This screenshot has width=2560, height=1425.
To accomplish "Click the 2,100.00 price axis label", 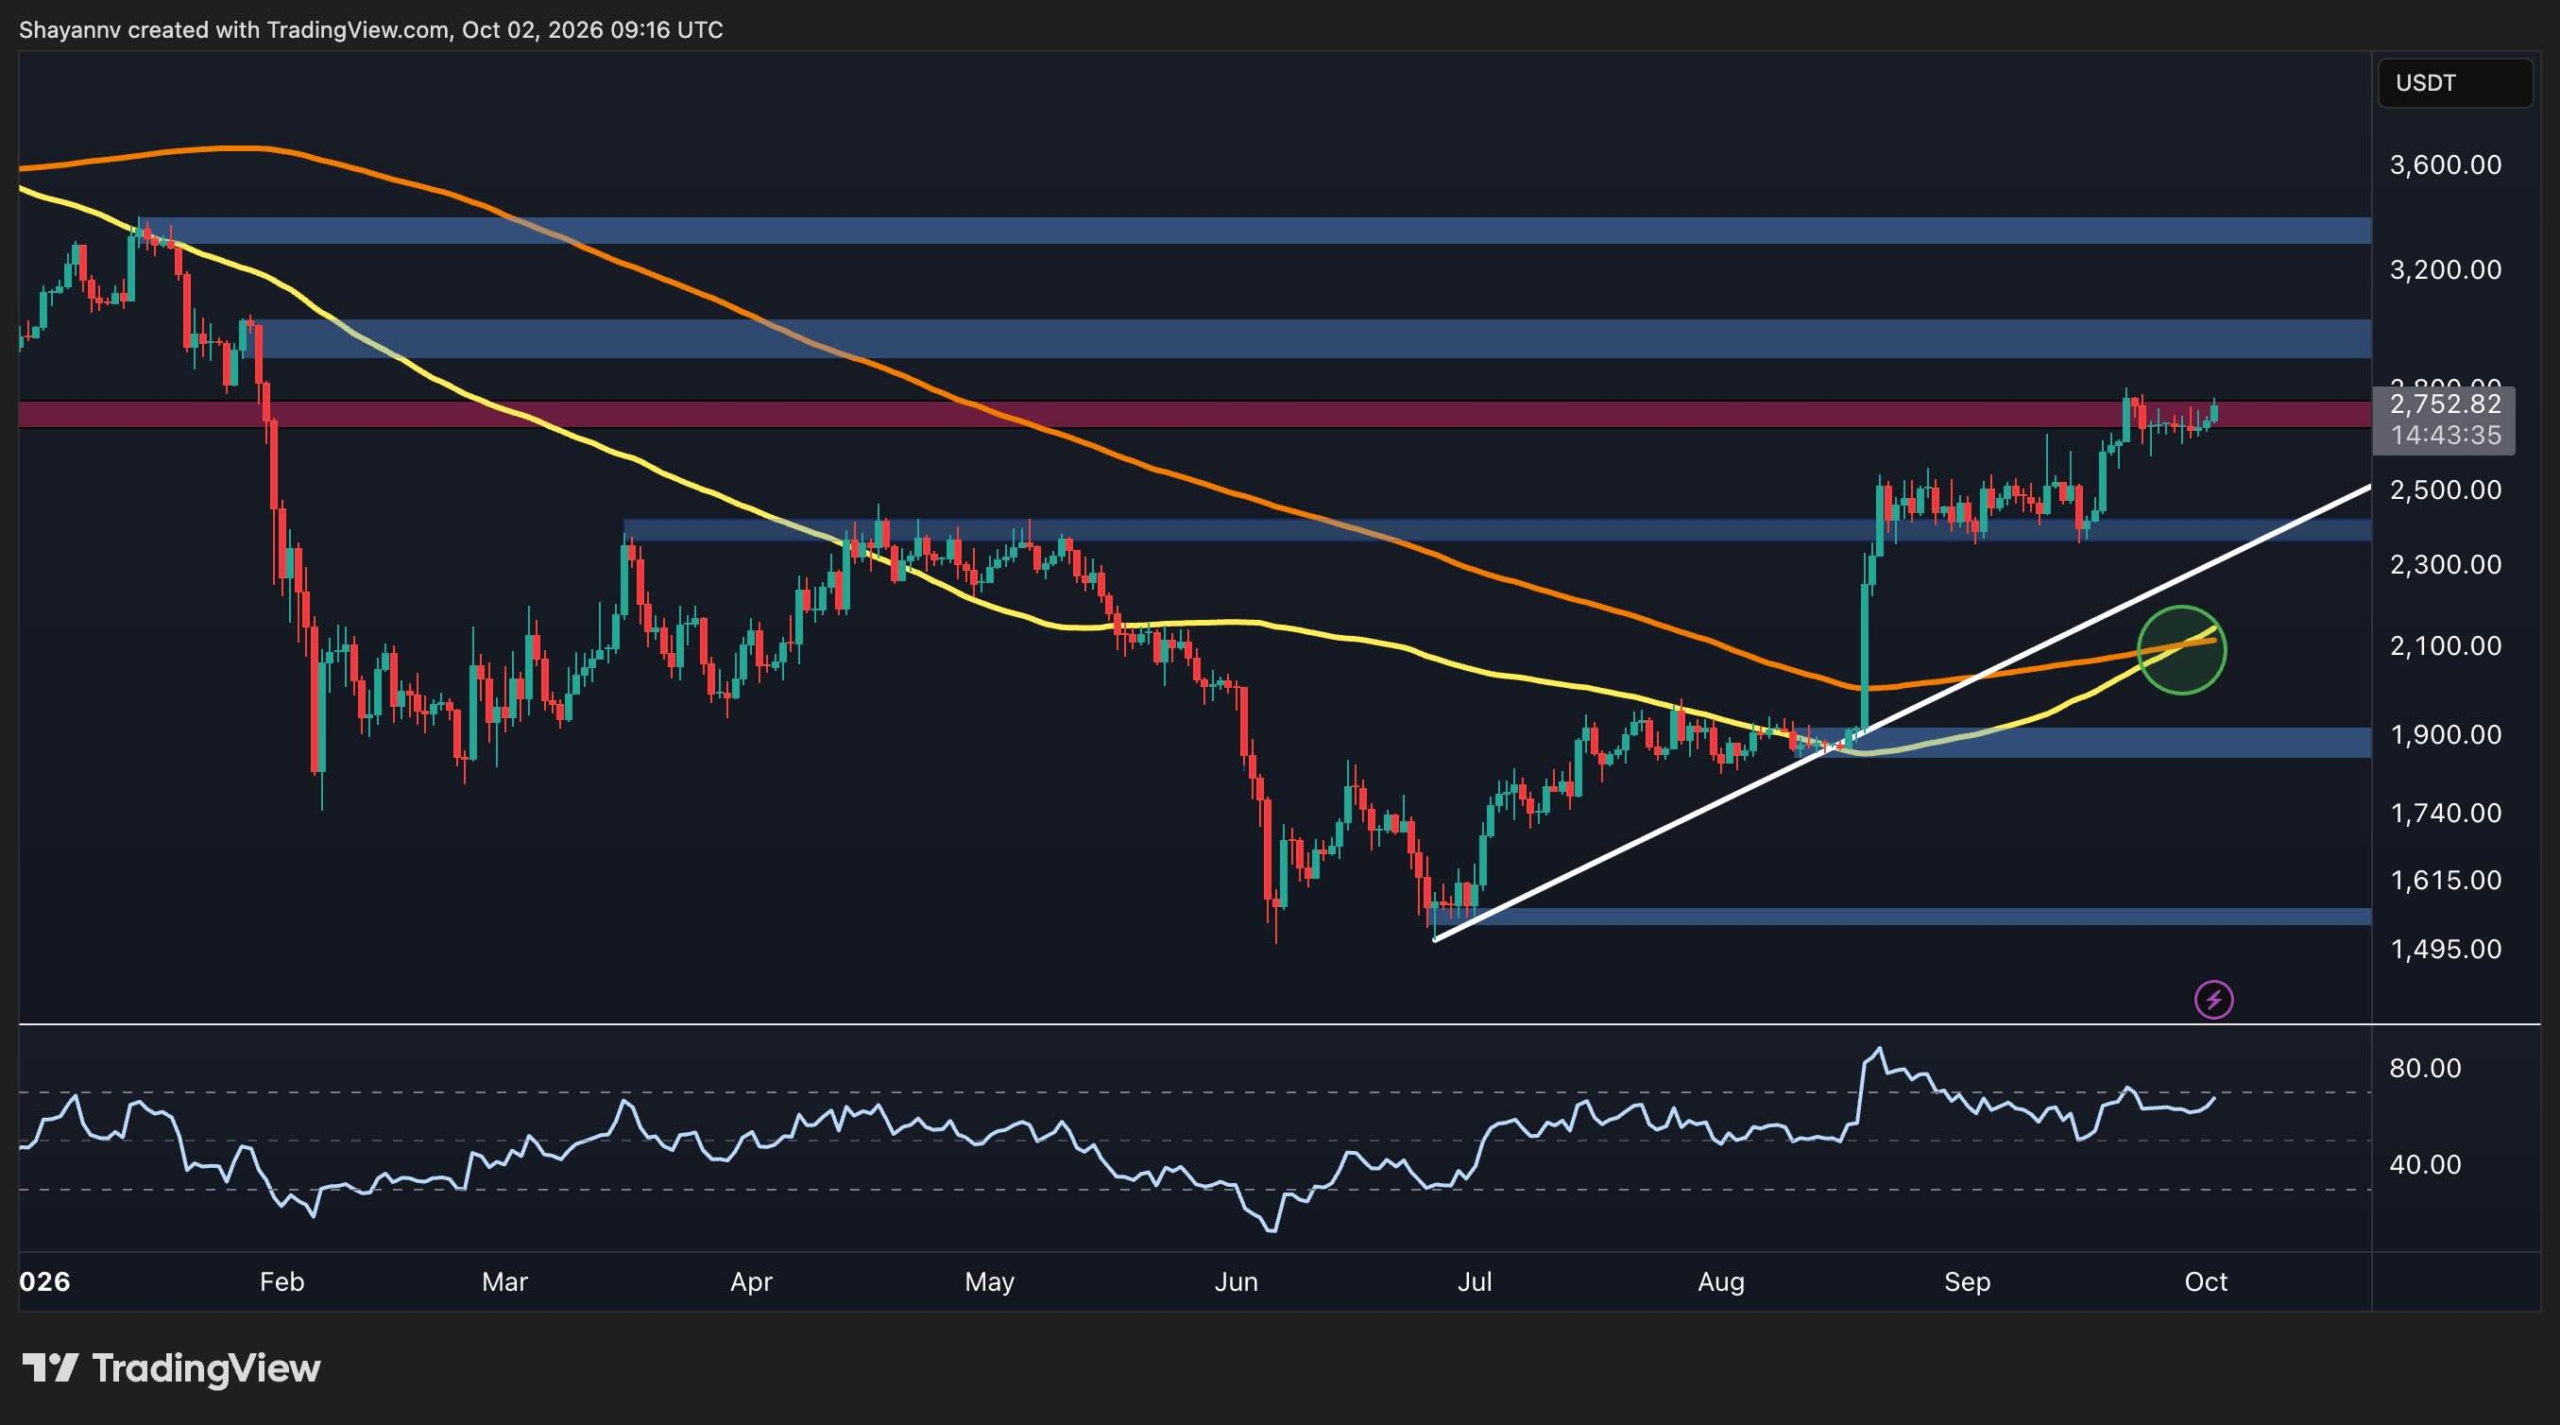I will click(2444, 646).
